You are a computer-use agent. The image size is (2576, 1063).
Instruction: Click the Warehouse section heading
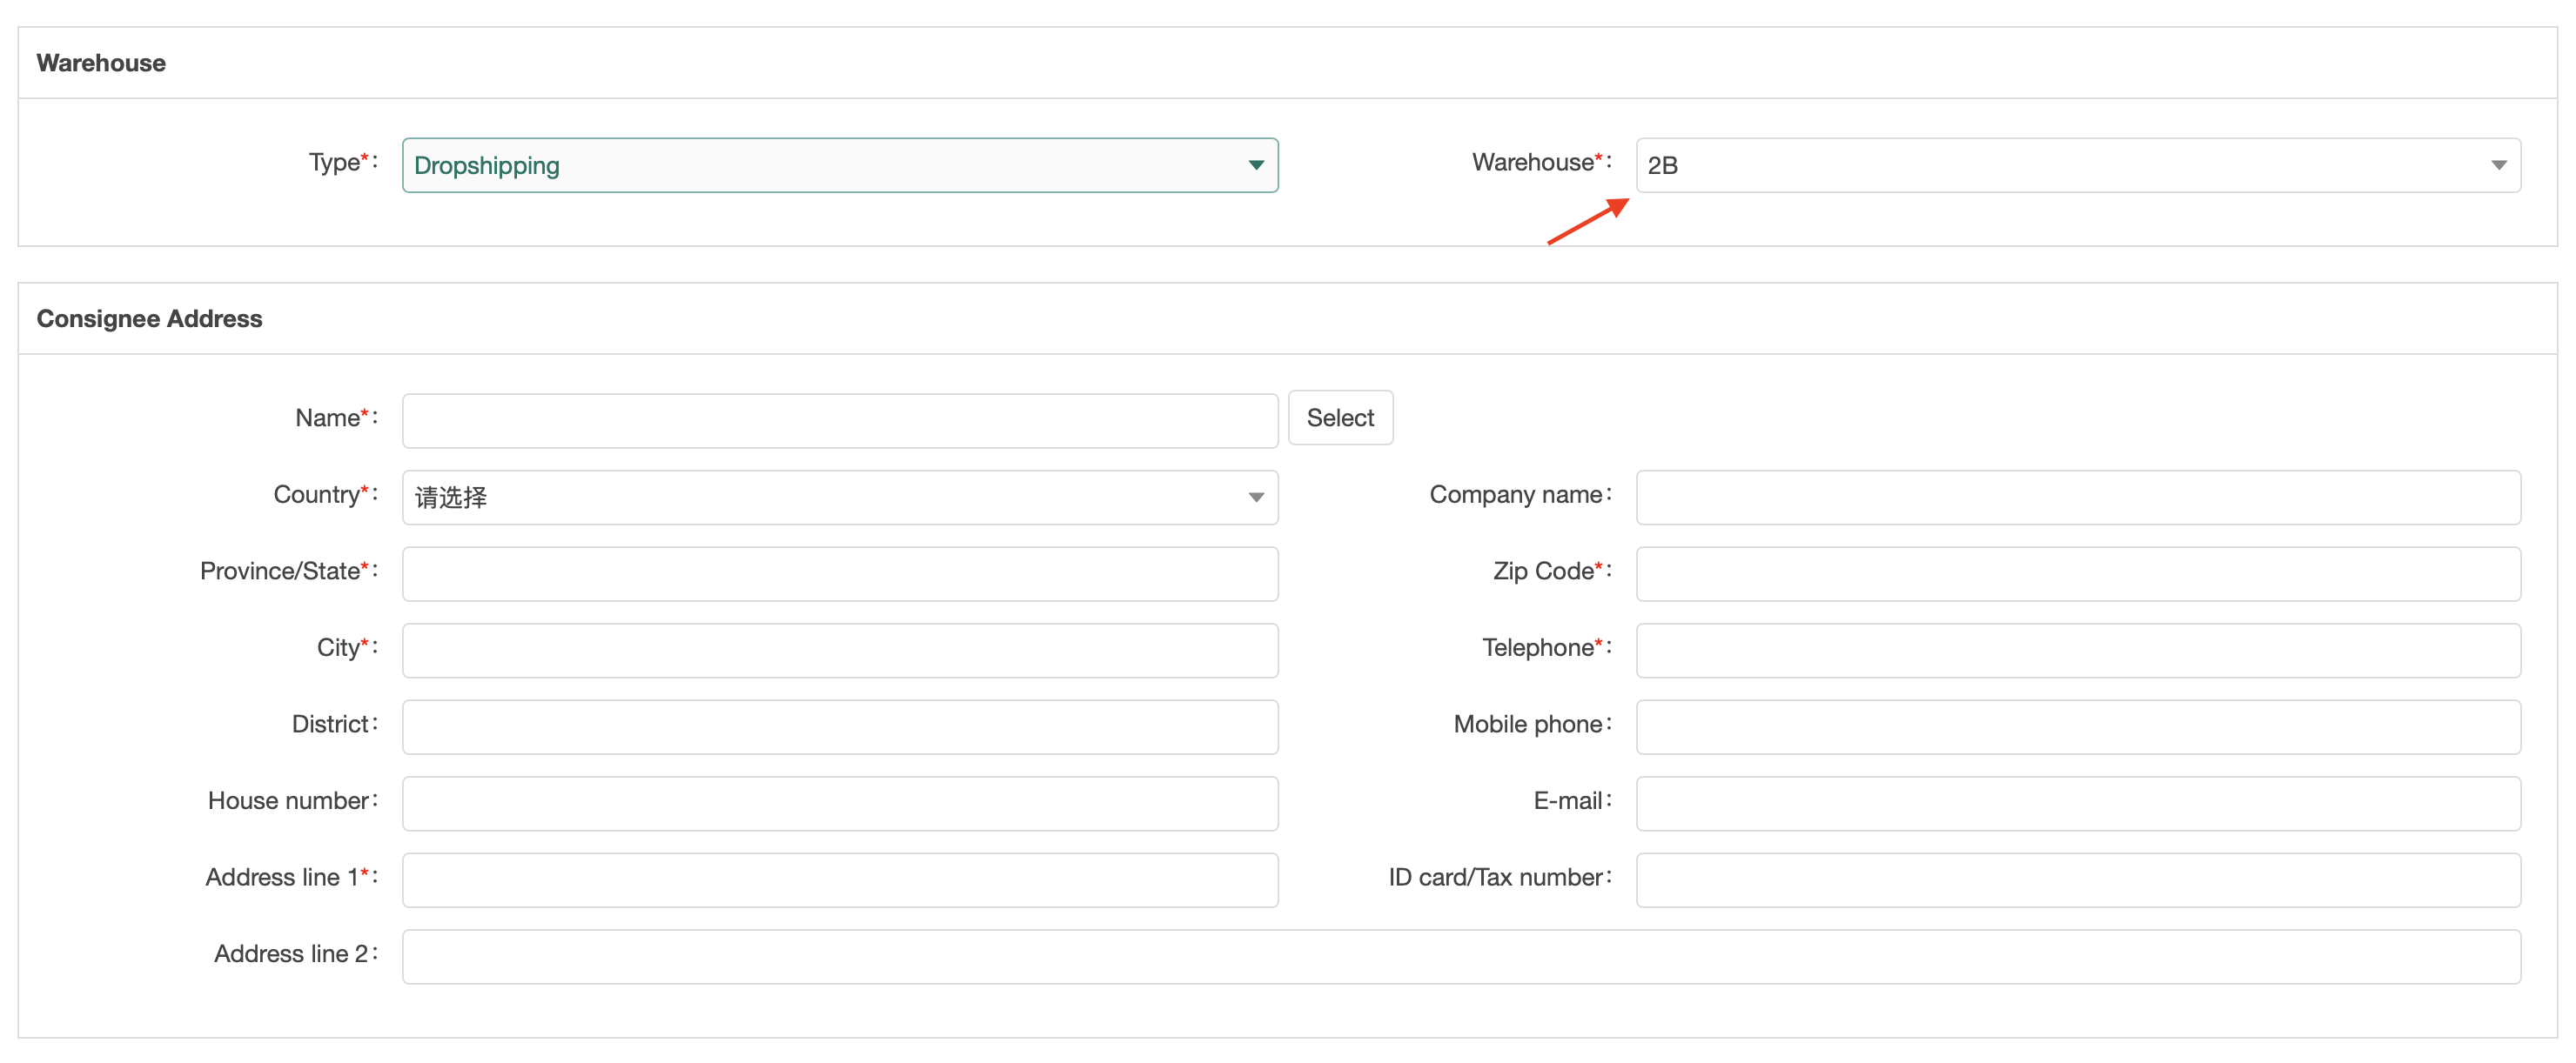[x=101, y=63]
